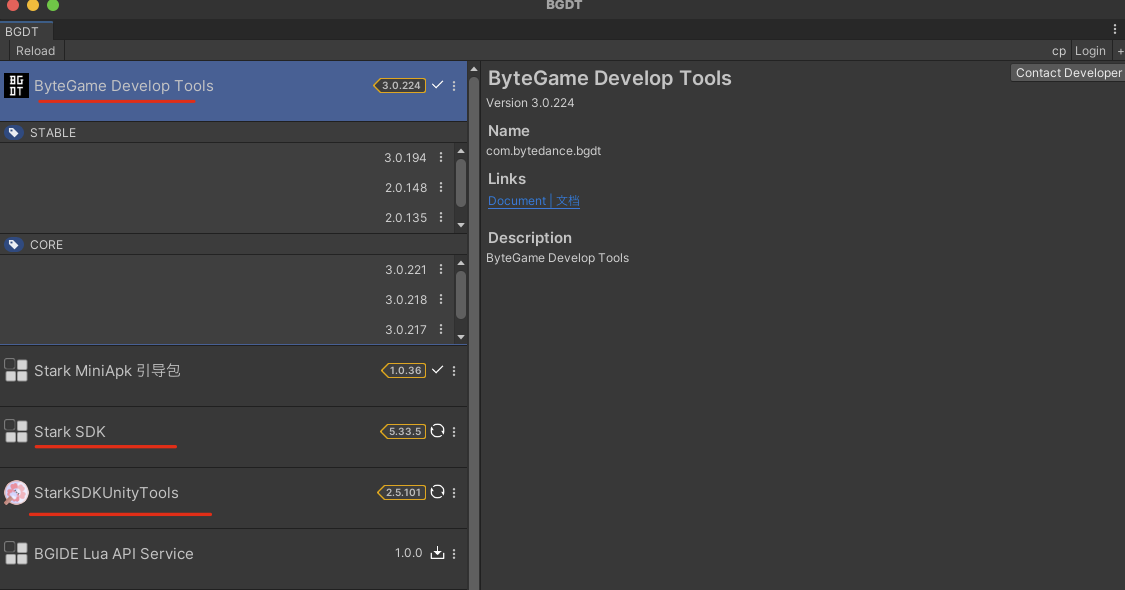Screen dimensions: 1125x590
Task: Open more options for Stark SDK
Action: [454, 431]
